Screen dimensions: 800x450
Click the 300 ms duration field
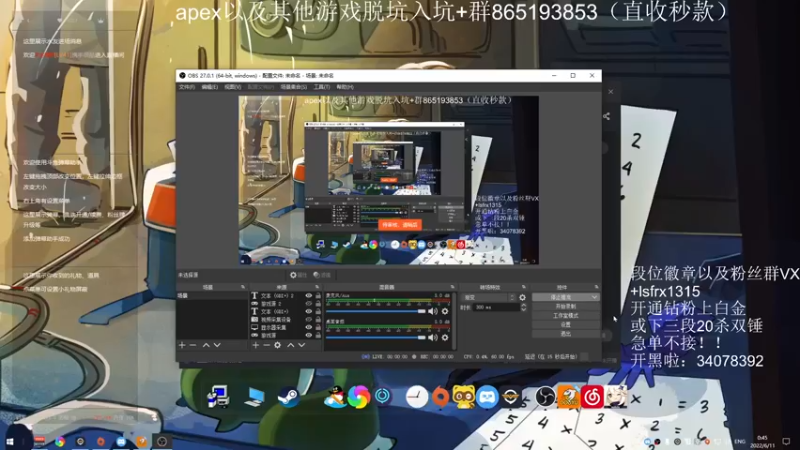(x=496, y=307)
